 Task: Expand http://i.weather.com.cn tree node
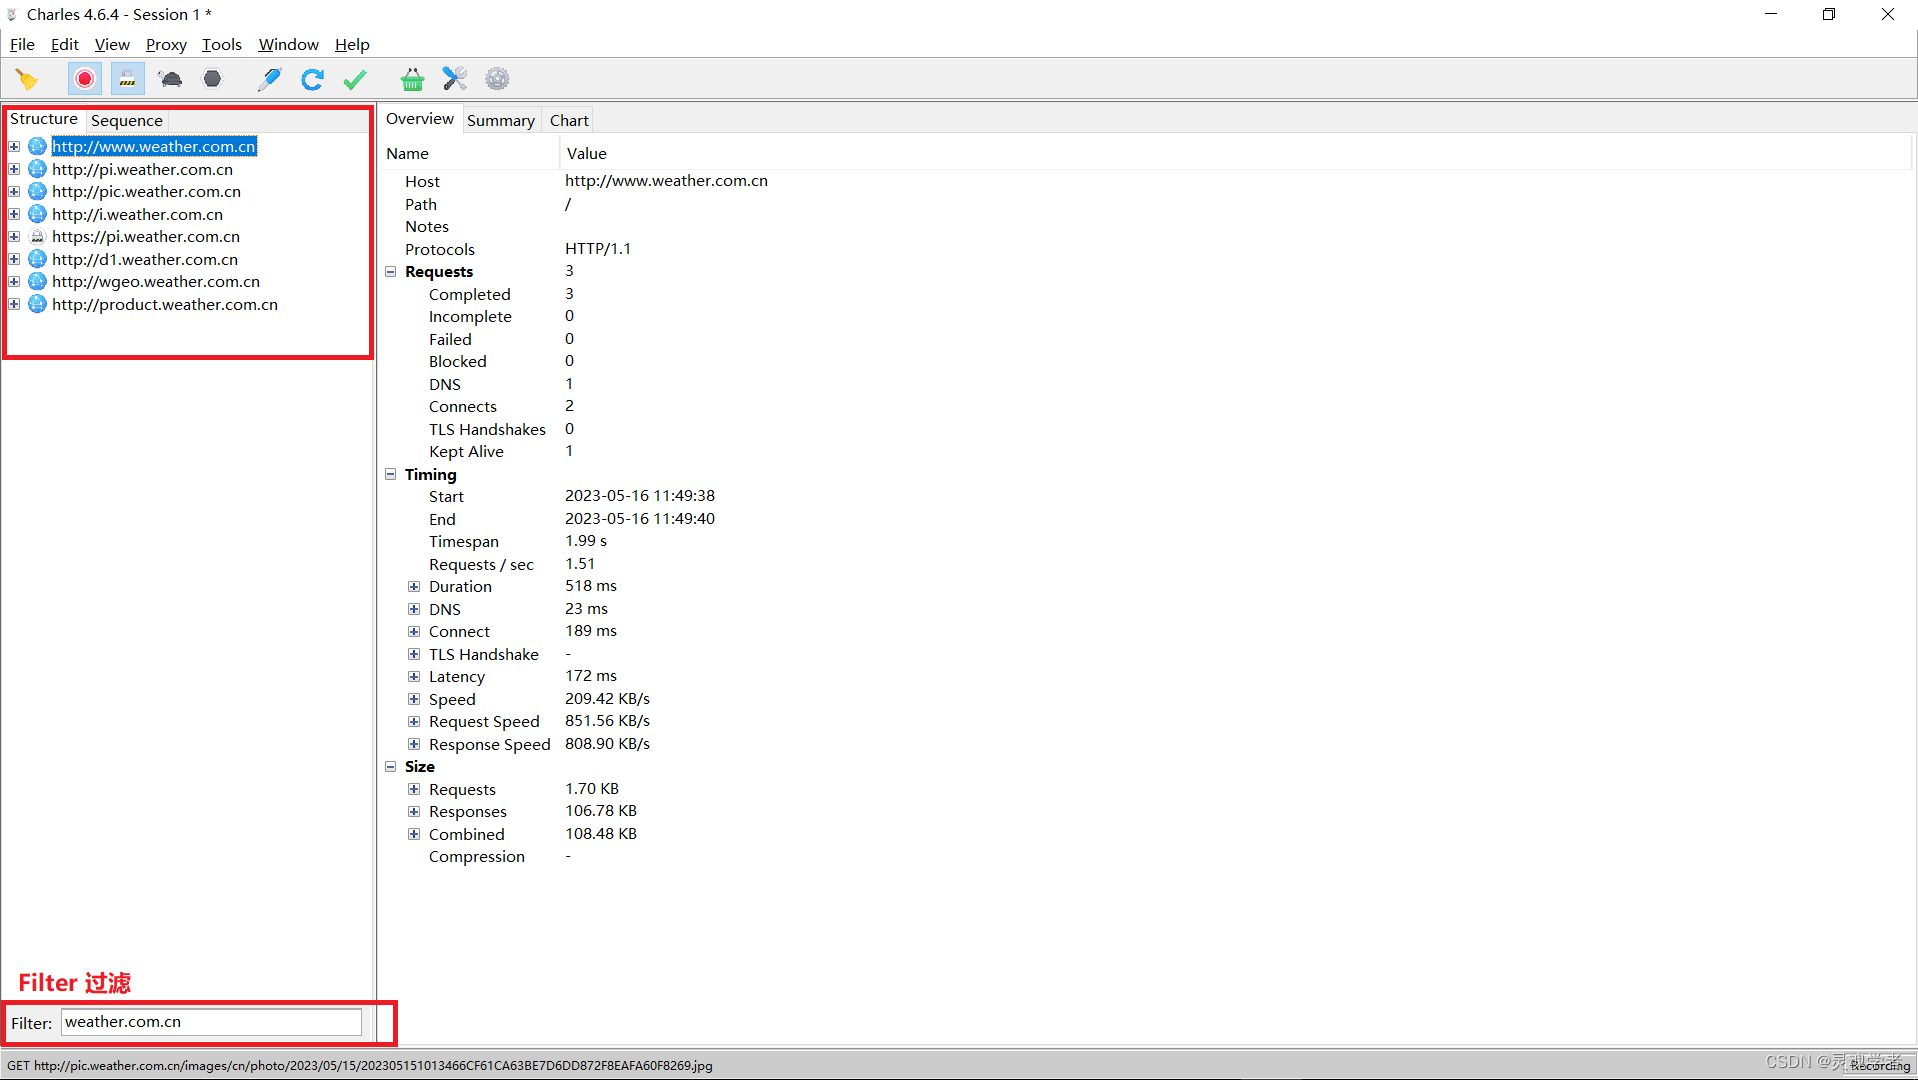point(14,214)
